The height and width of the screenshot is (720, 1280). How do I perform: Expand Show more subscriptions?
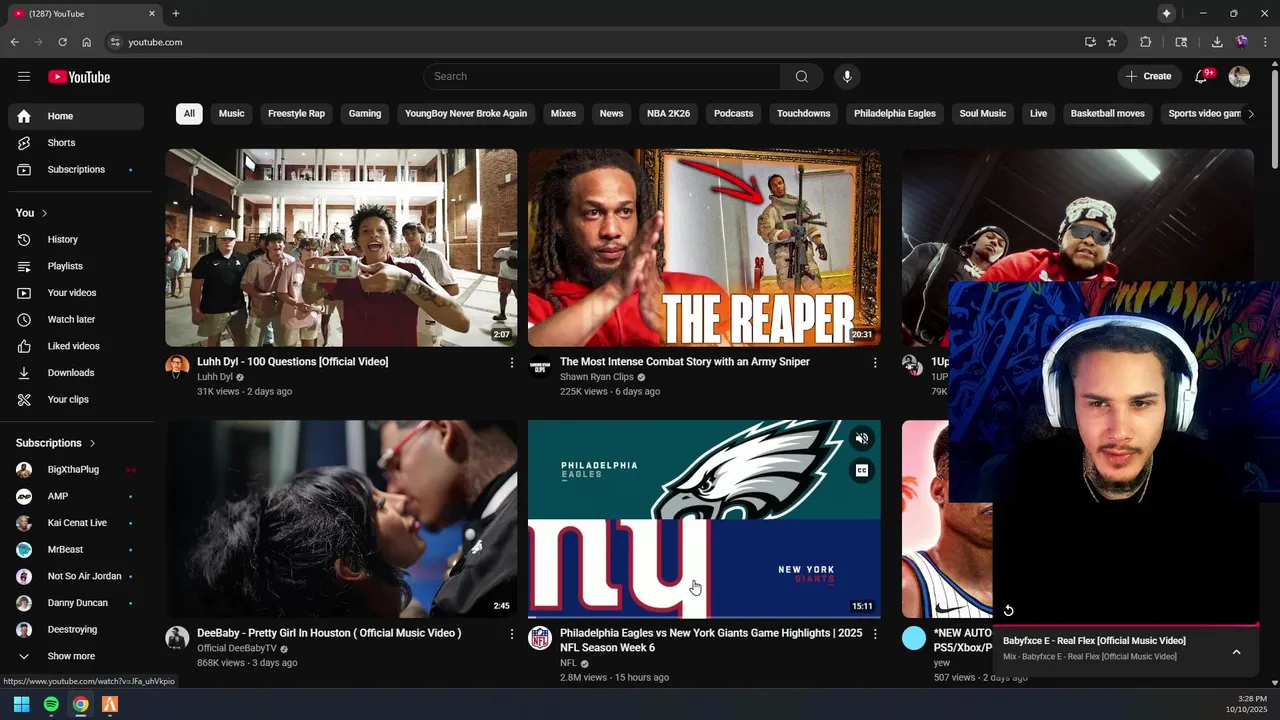pos(76,656)
